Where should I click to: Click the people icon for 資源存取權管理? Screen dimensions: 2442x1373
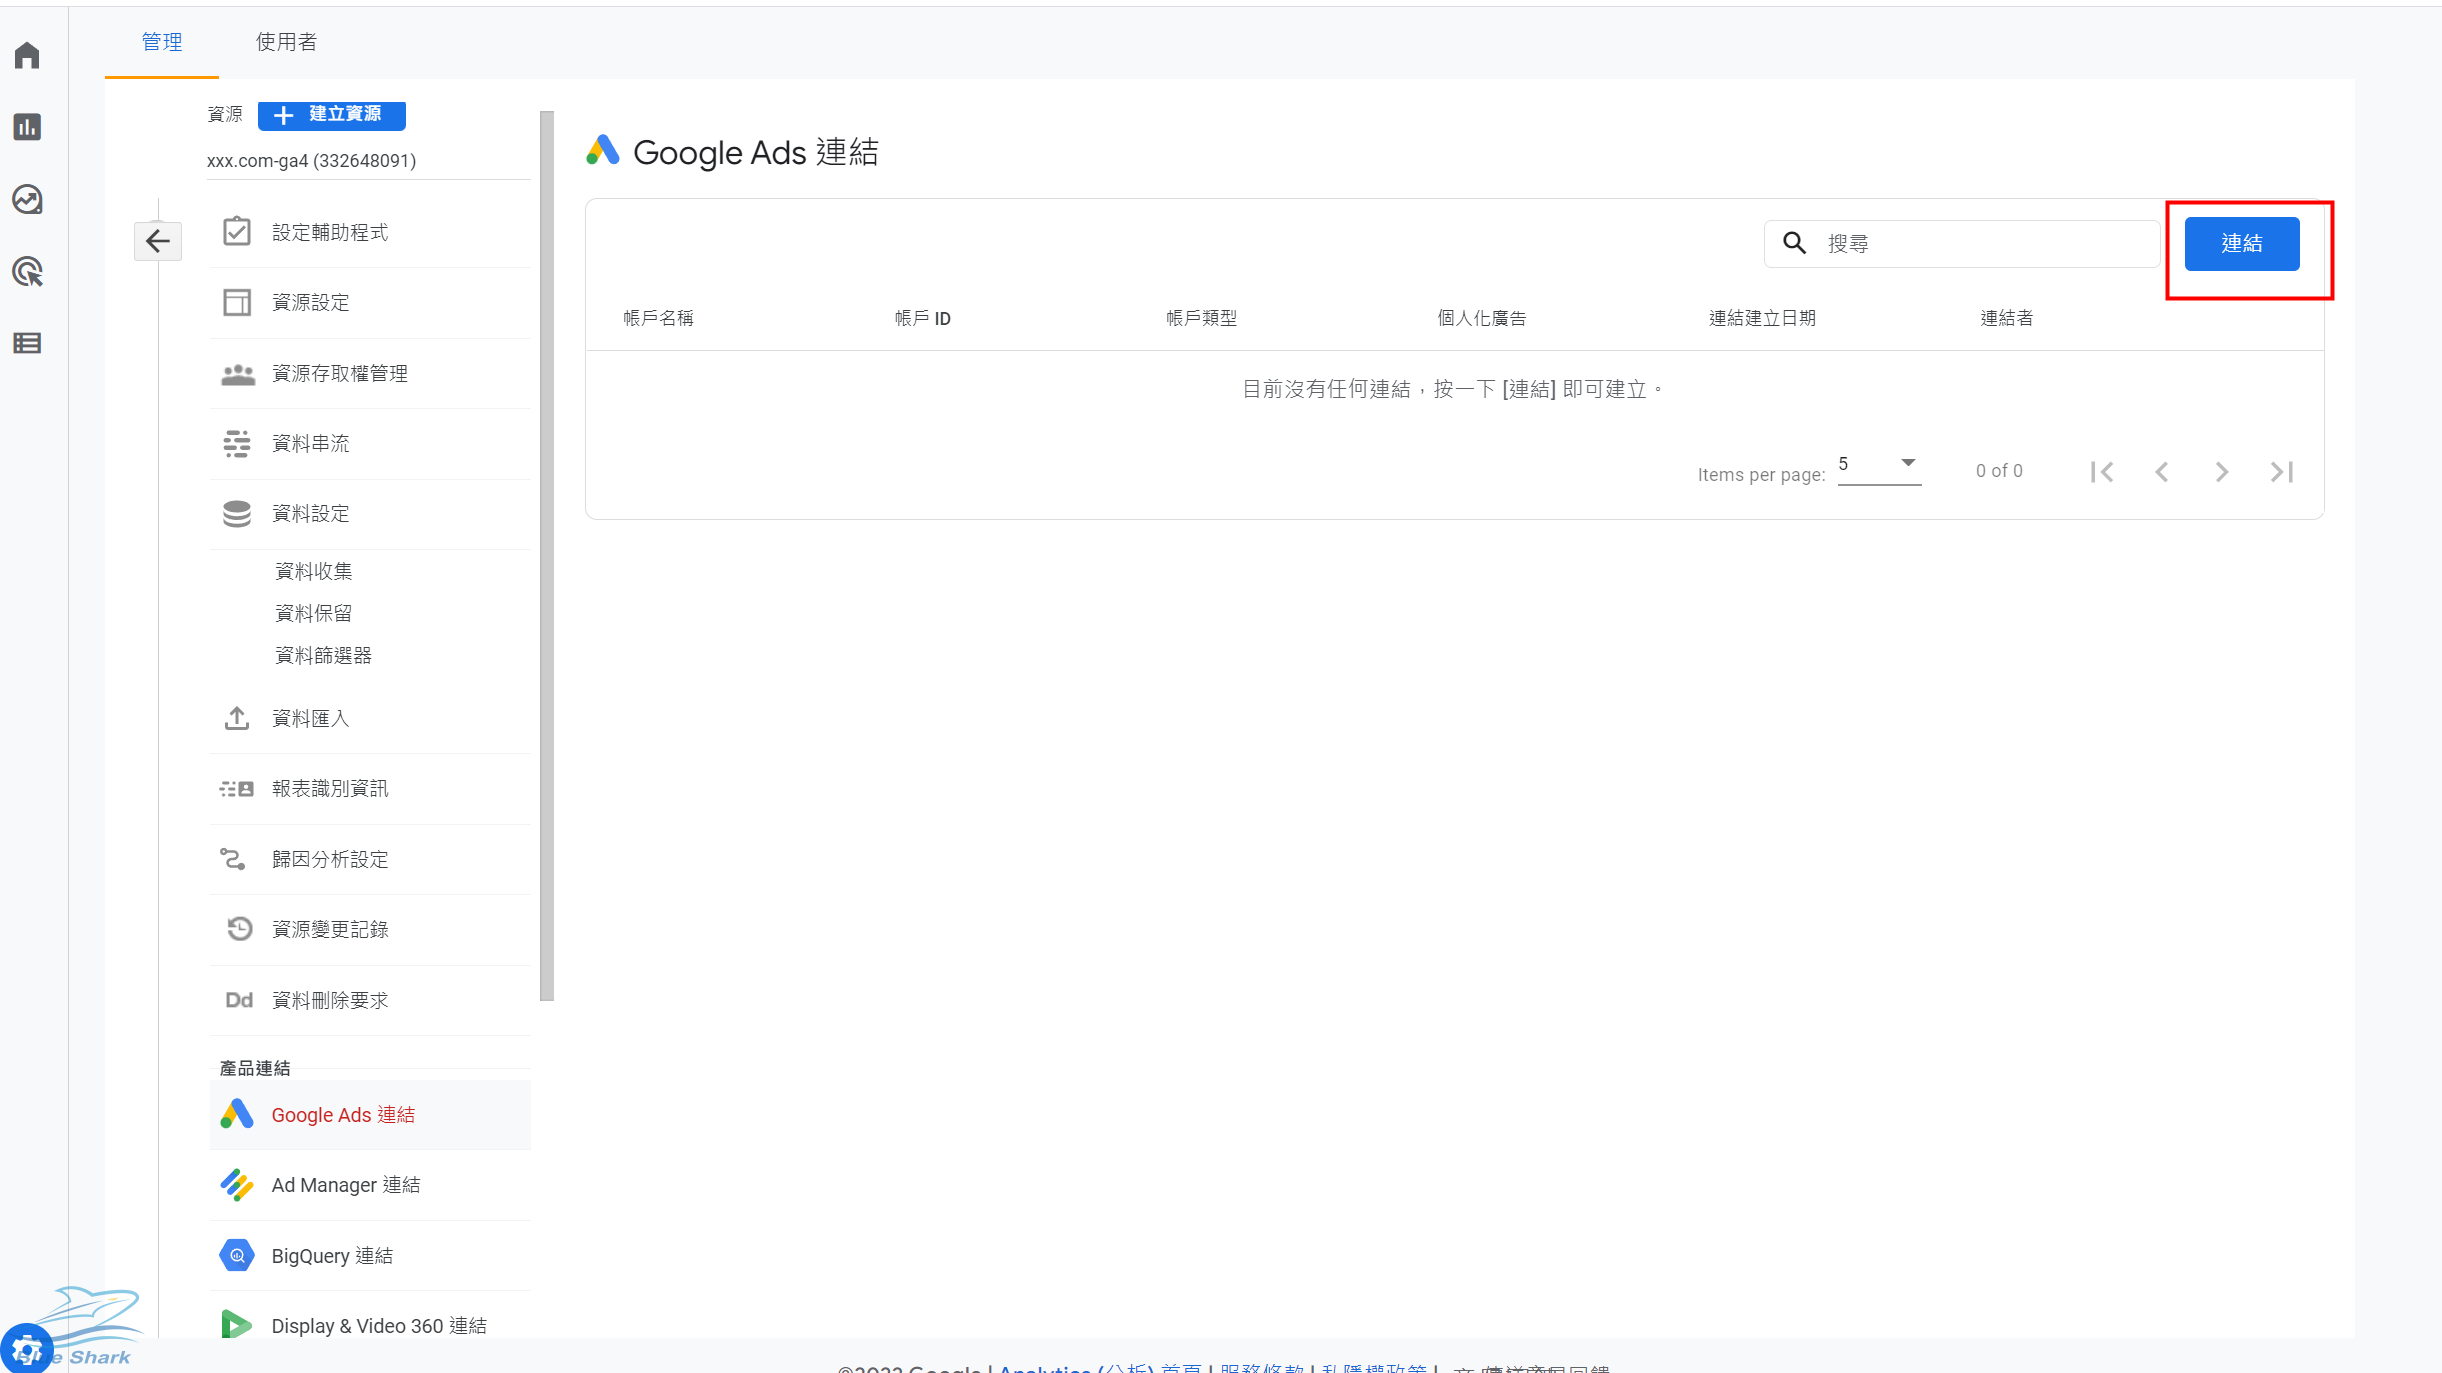(237, 374)
